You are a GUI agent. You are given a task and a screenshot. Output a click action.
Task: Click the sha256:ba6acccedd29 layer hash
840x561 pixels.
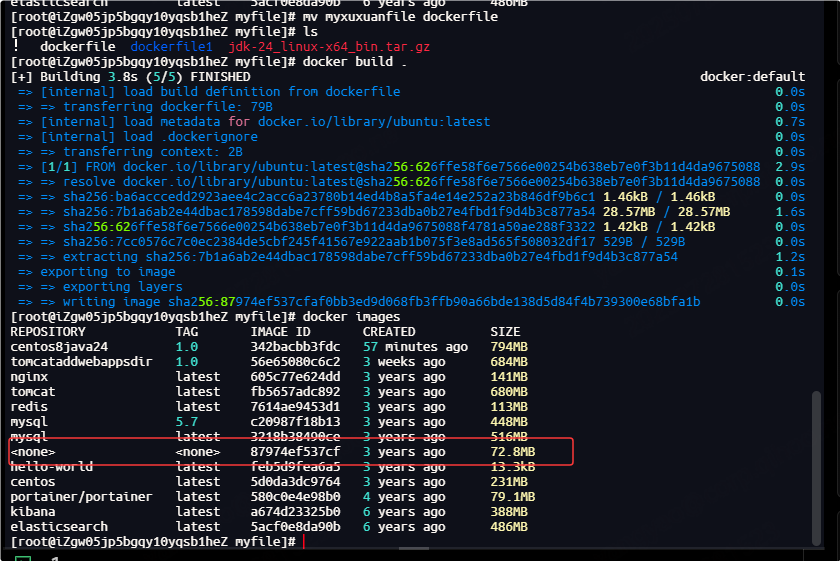329,197
